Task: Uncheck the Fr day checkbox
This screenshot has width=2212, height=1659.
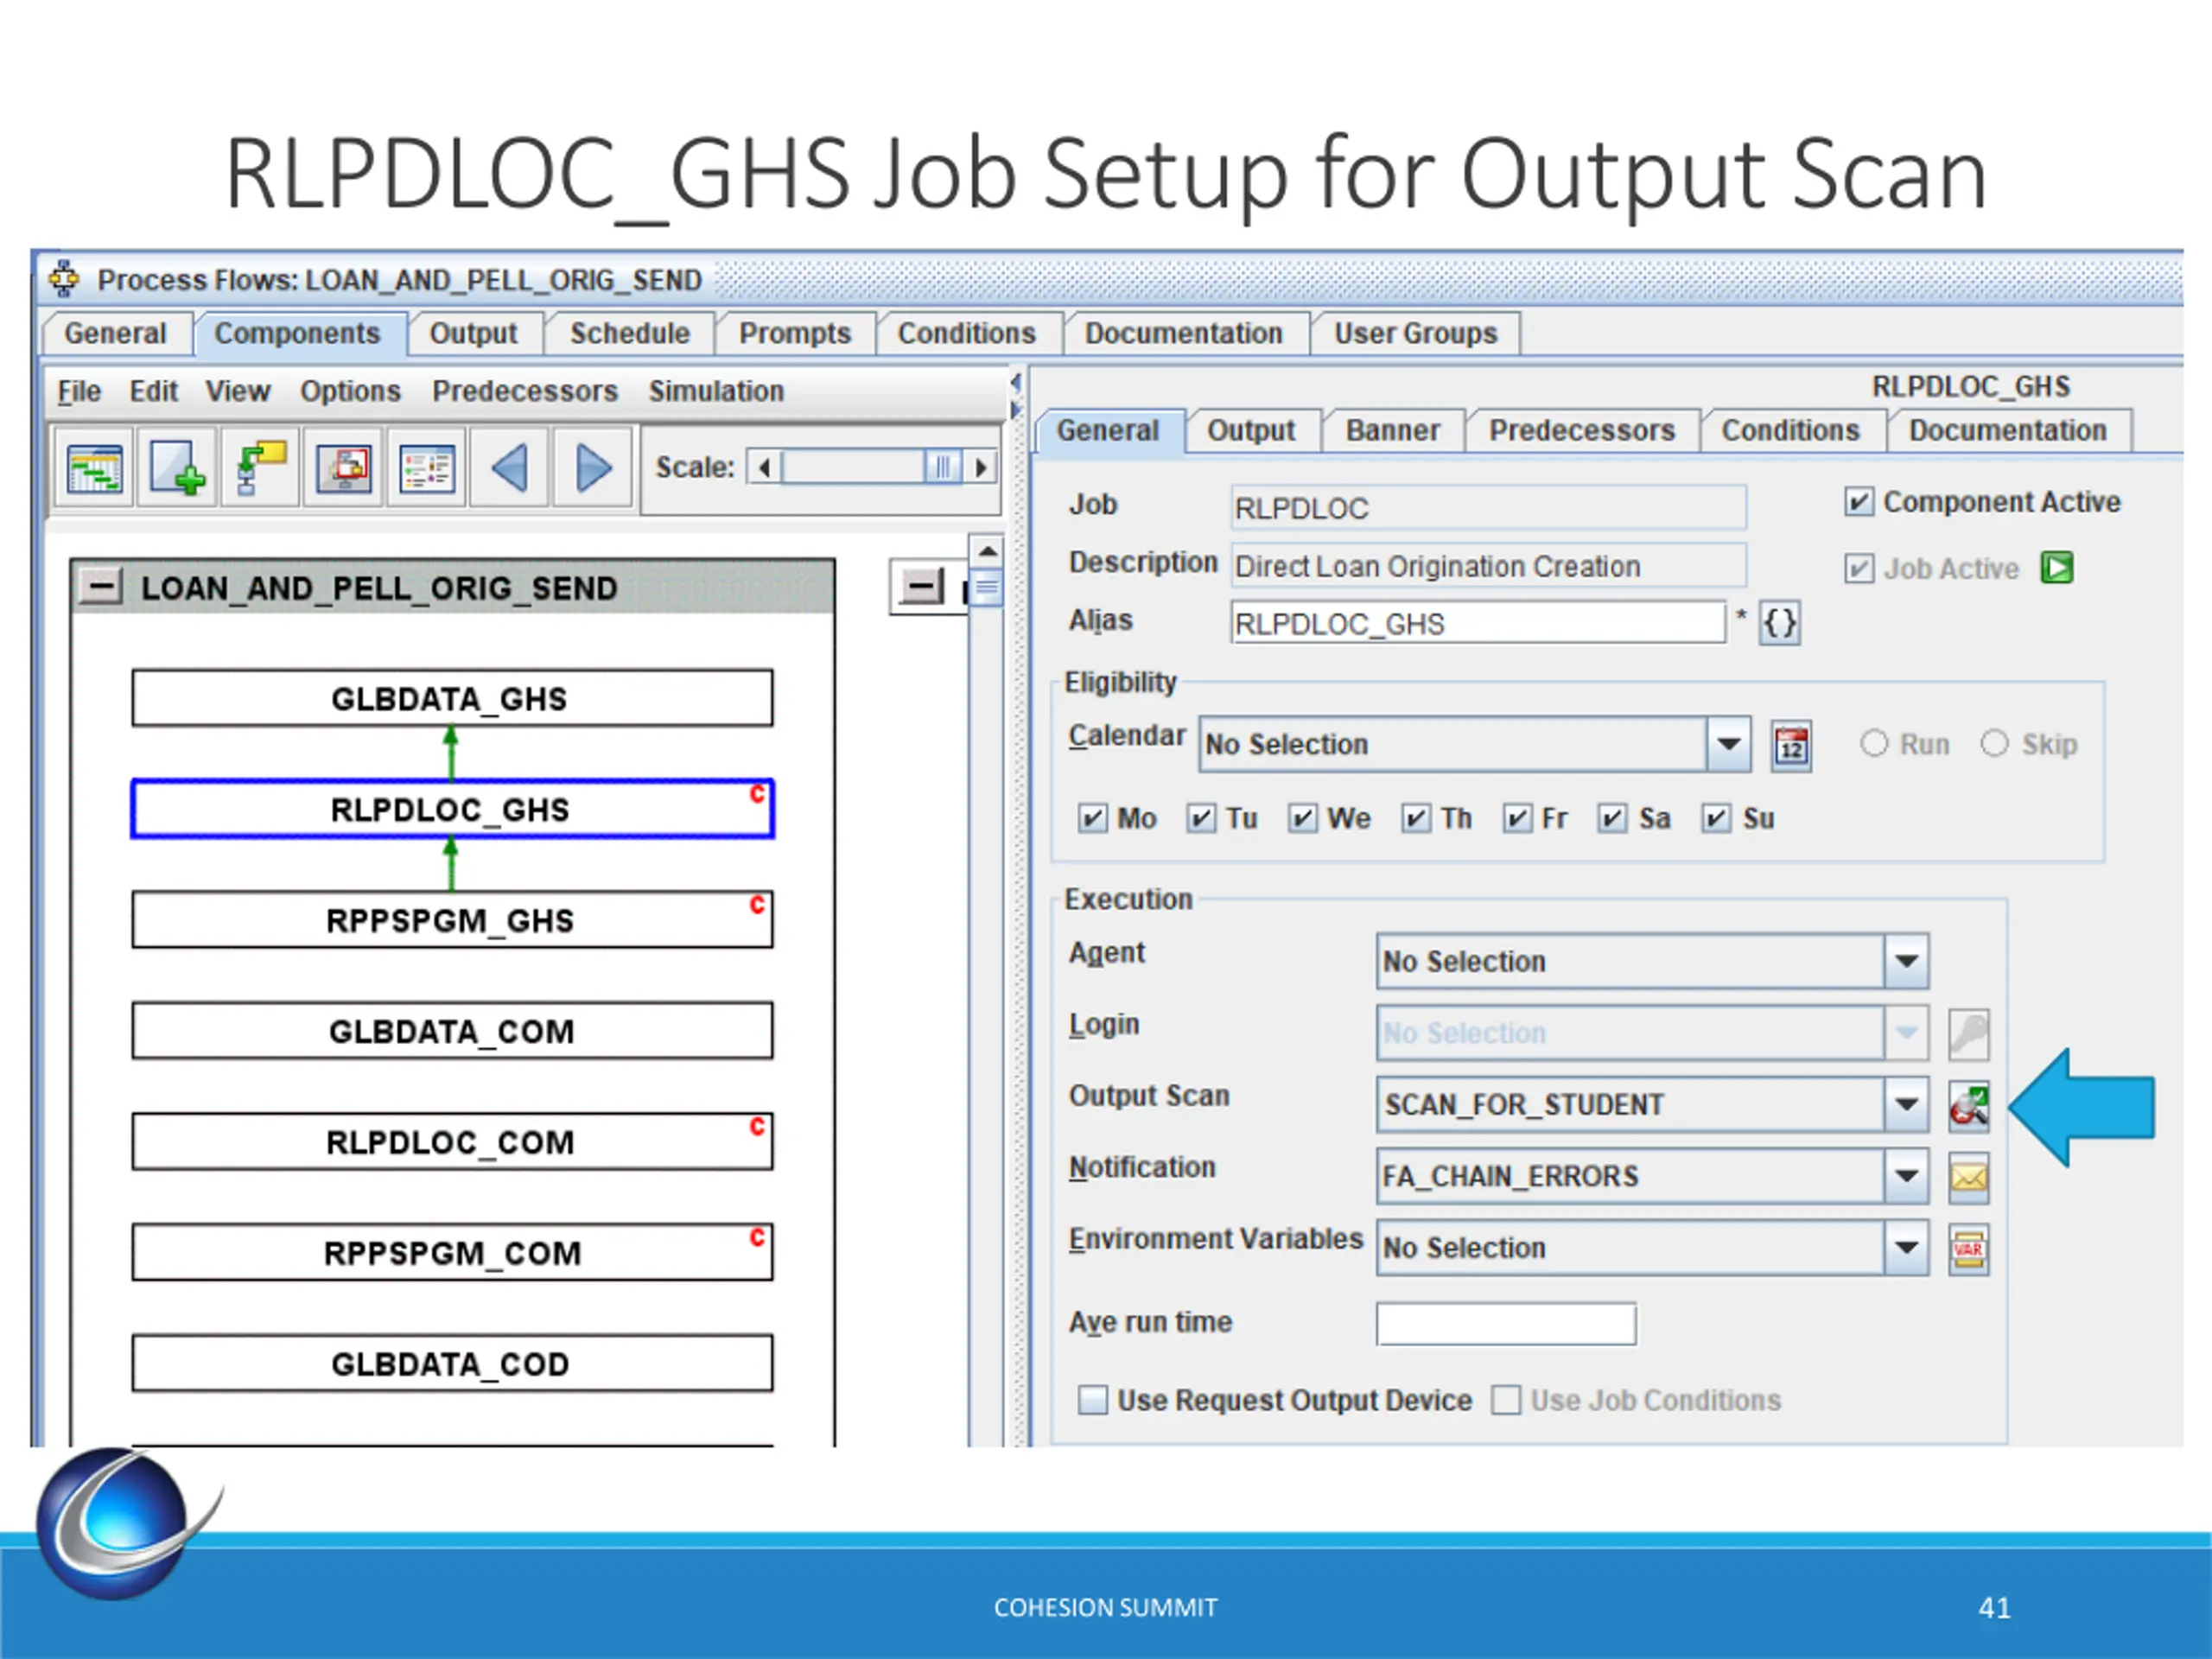Action: (x=1517, y=819)
